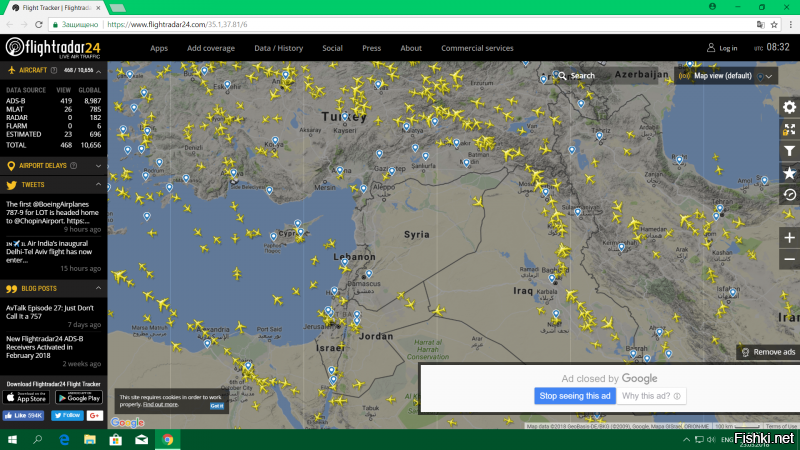Open the Find out more cookies link
The height and width of the screenshot is (450, 800).
[160, 405]
